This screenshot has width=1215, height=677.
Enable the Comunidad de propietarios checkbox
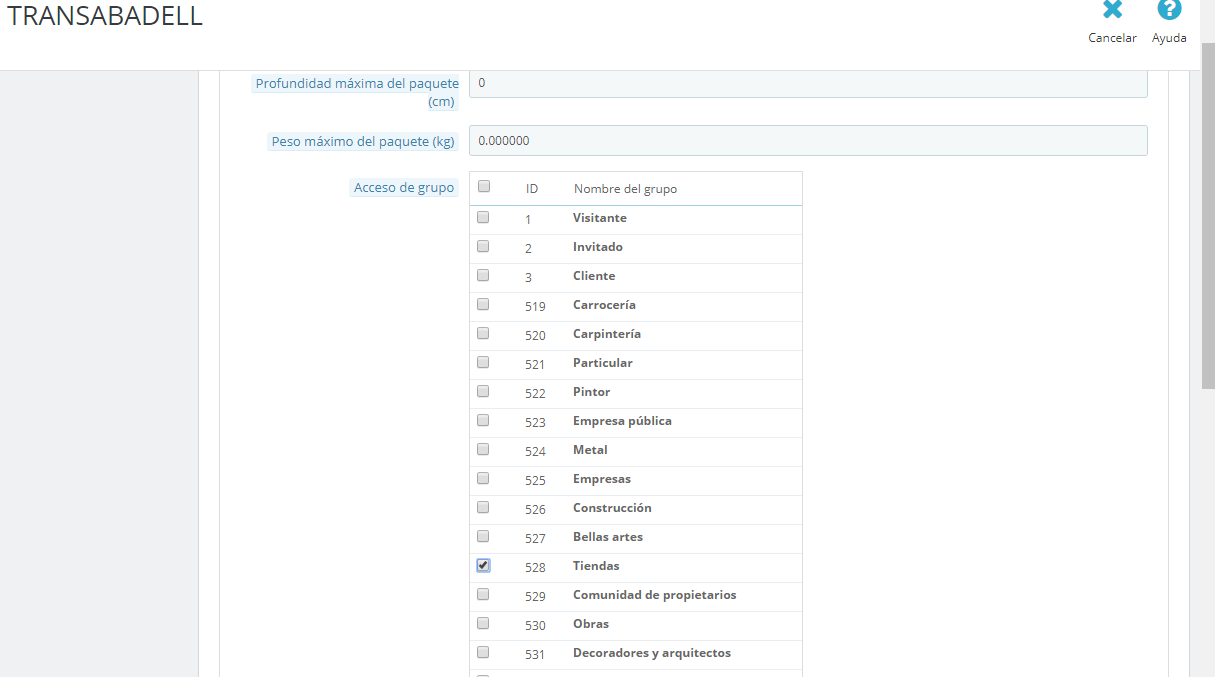[x=484, y=594]
